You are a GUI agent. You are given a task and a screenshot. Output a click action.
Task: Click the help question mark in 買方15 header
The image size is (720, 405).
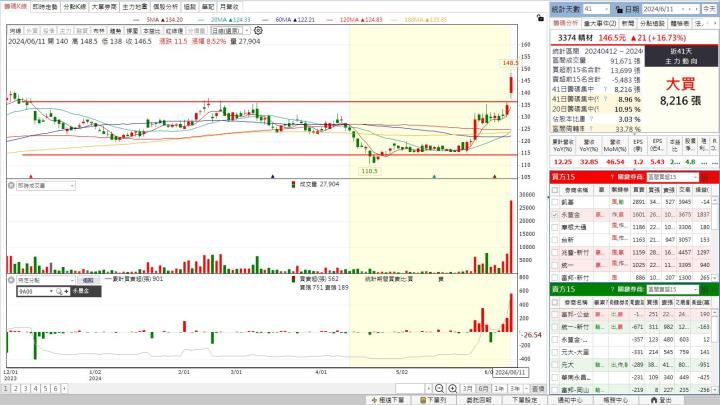612,177
